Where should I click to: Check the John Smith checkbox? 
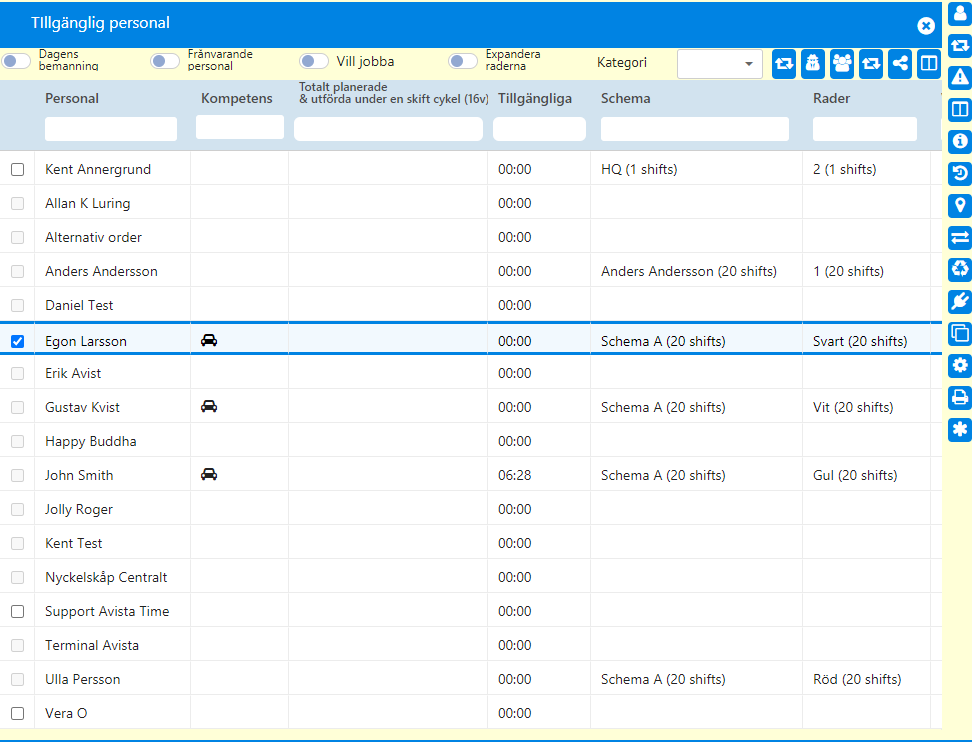tap(17, 475)
